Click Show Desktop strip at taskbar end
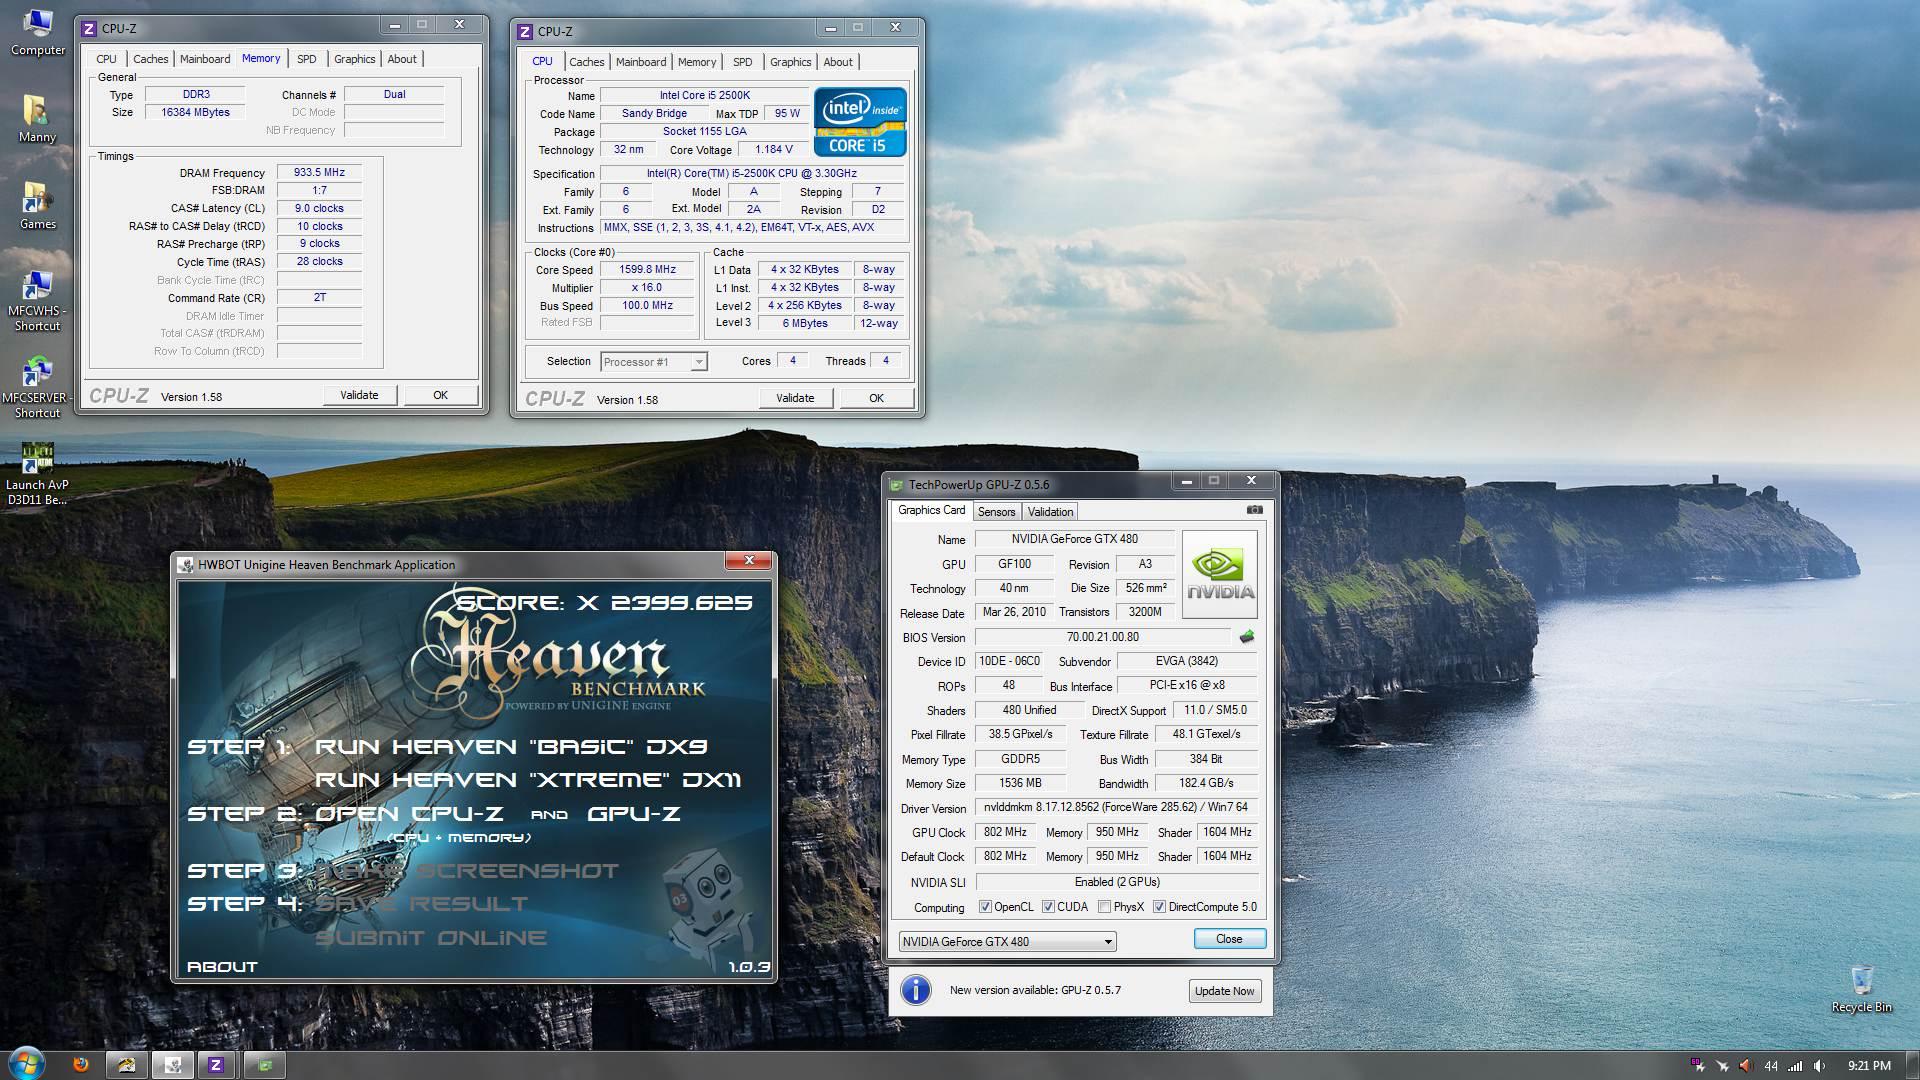1920x1080 pixels. tap(1912, 1065)
